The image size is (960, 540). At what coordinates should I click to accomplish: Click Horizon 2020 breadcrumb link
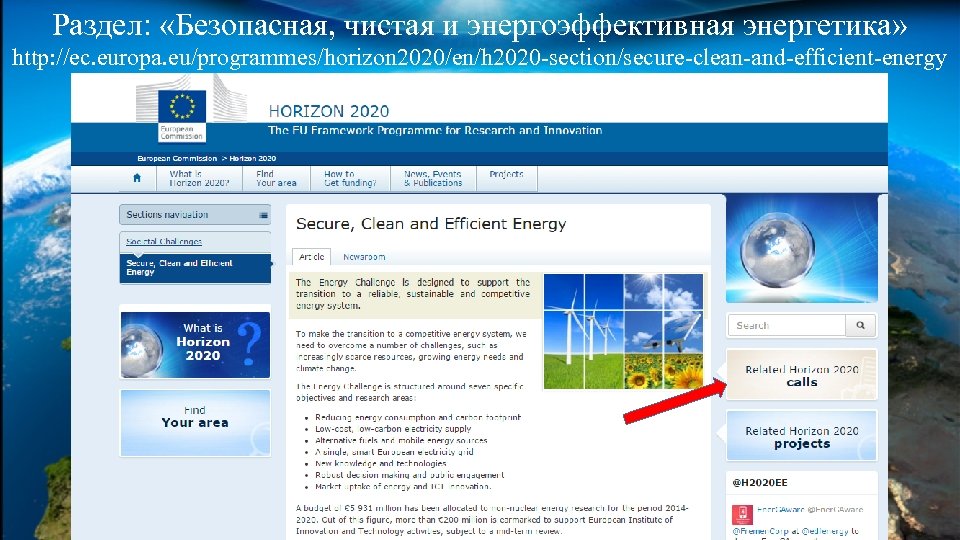tap(252, 159)
